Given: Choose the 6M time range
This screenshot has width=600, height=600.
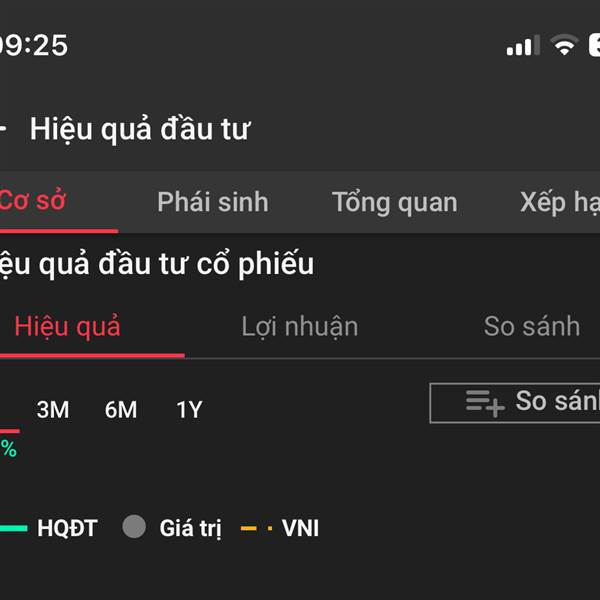Looking at the screenshot, I should 121,409.
